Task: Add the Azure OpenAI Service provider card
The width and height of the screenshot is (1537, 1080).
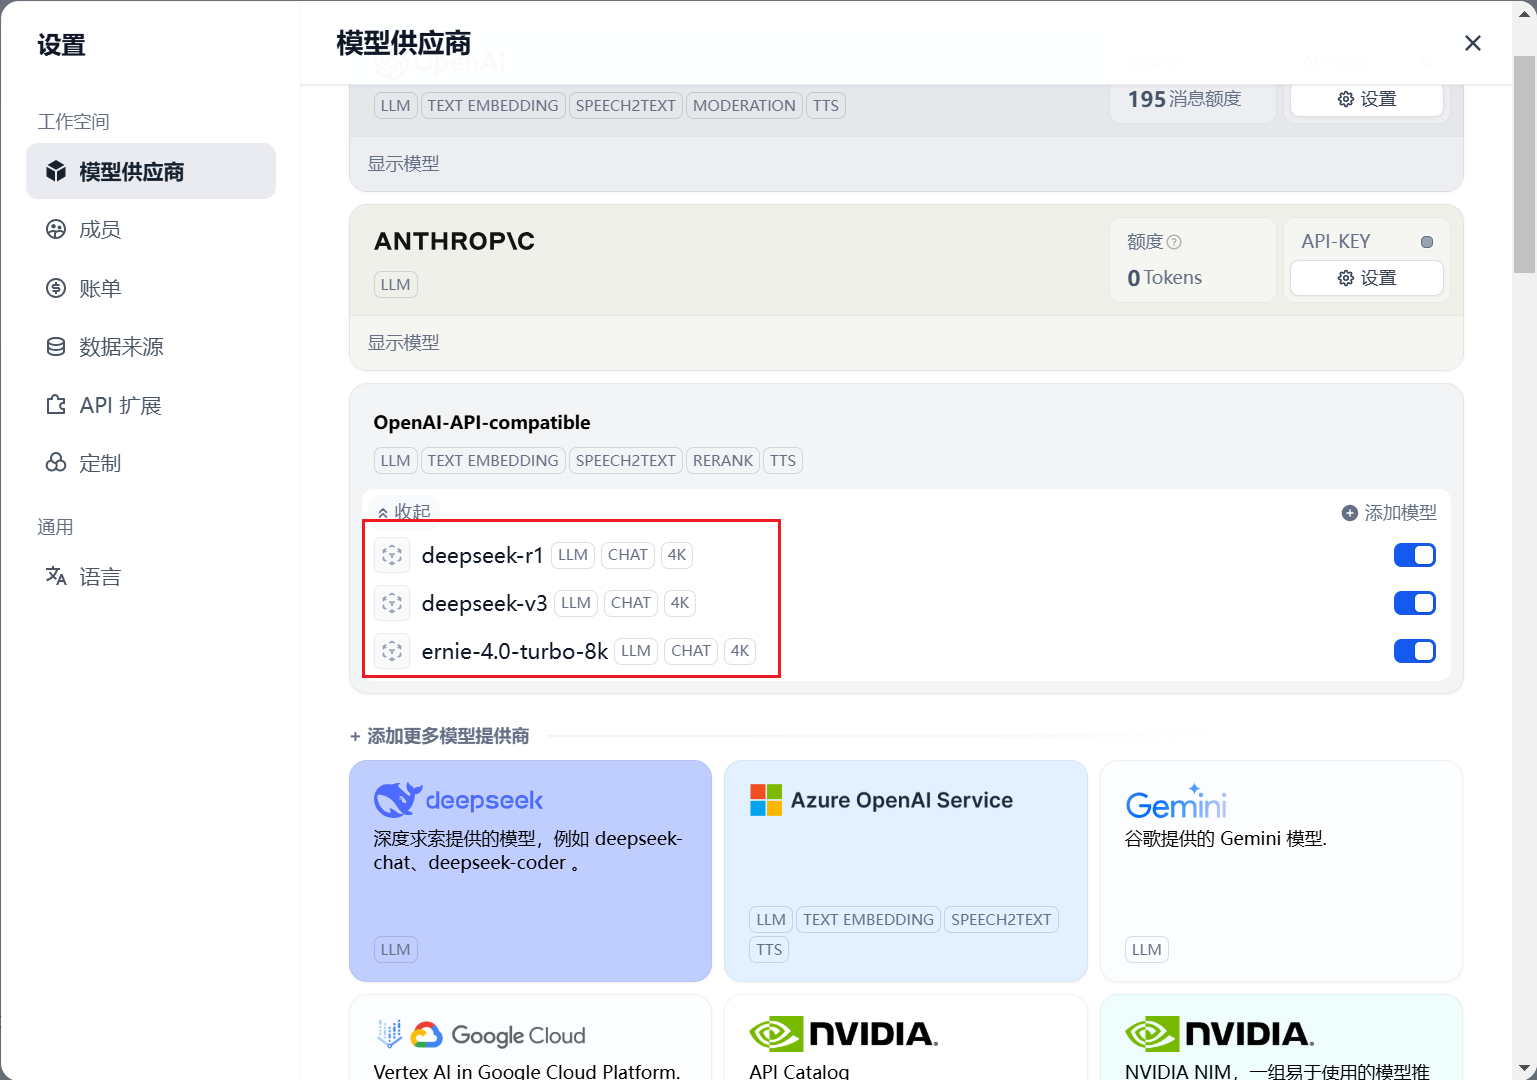Action: point(905,871)
